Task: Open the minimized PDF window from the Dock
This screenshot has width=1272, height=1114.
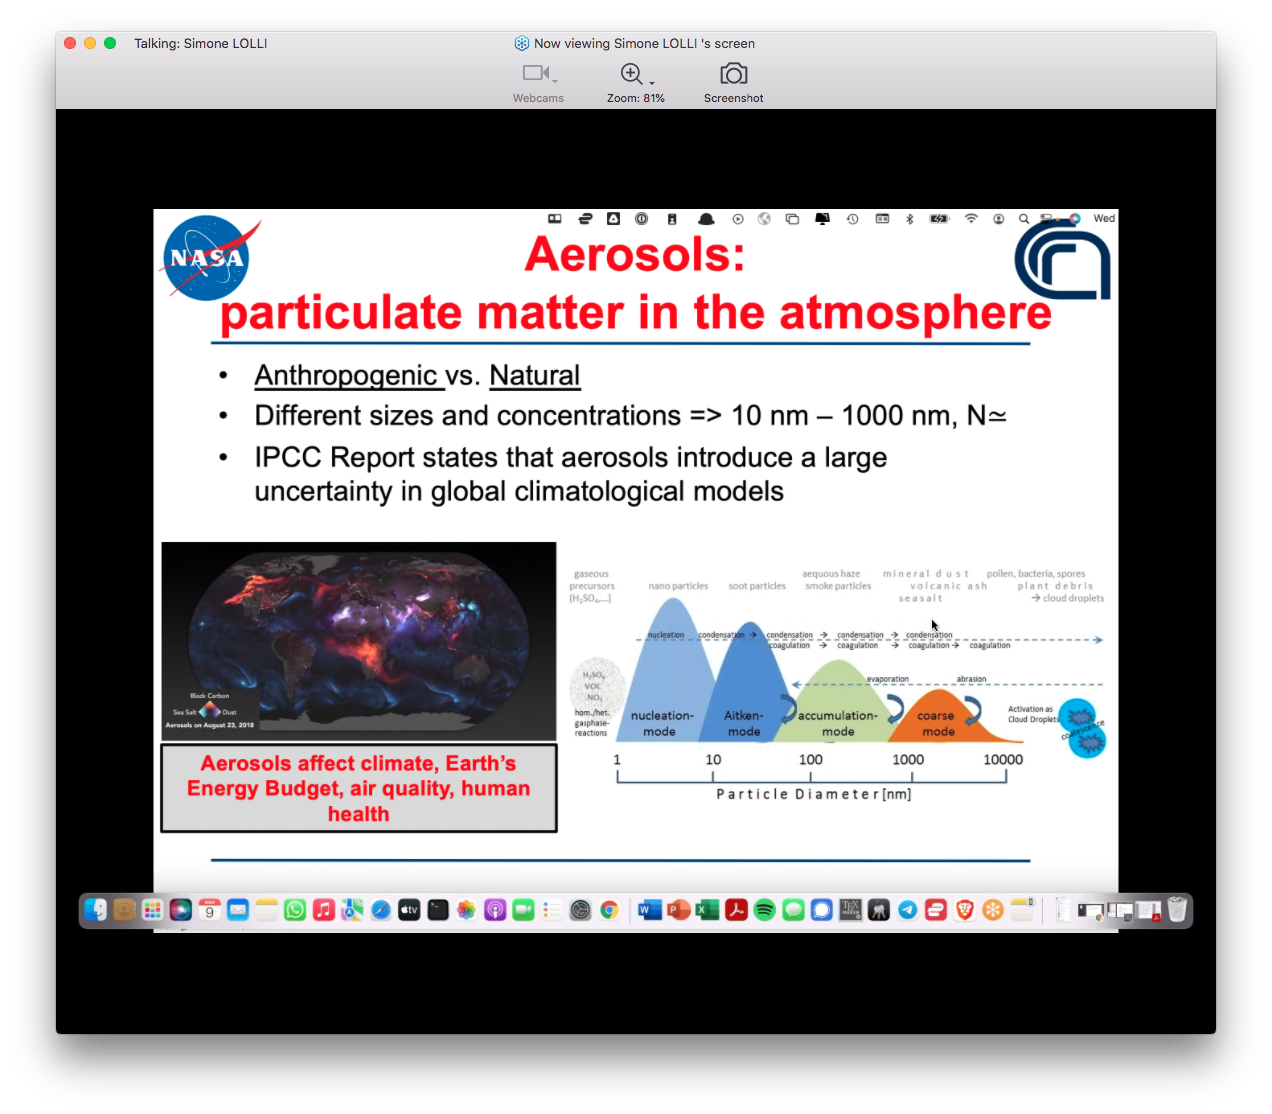Action: coord(1149,910)
